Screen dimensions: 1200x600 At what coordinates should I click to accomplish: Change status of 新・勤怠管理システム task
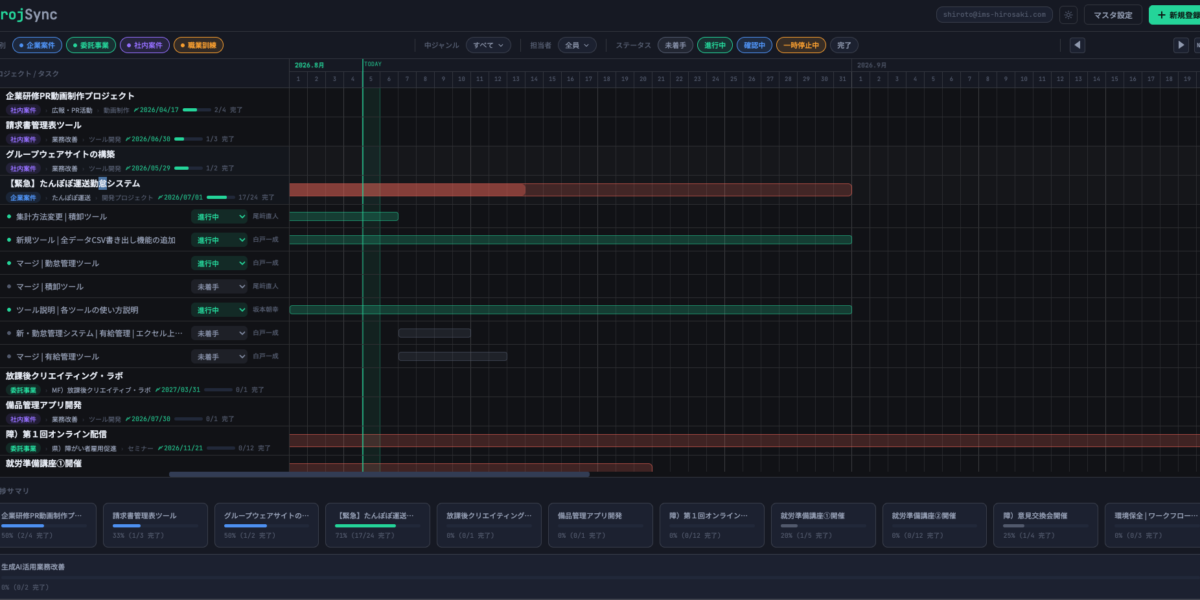click(219, 333)
